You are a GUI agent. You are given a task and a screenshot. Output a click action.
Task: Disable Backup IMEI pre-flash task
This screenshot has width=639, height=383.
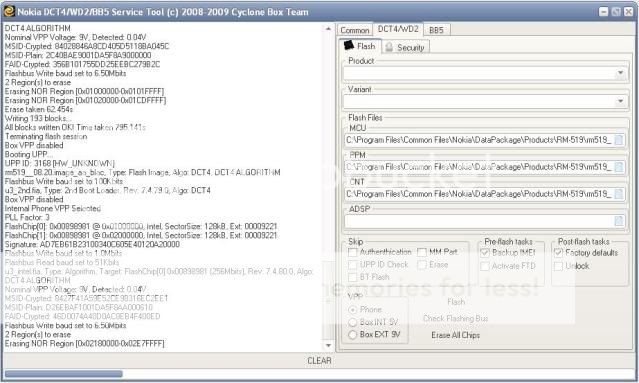pos(485,253)
